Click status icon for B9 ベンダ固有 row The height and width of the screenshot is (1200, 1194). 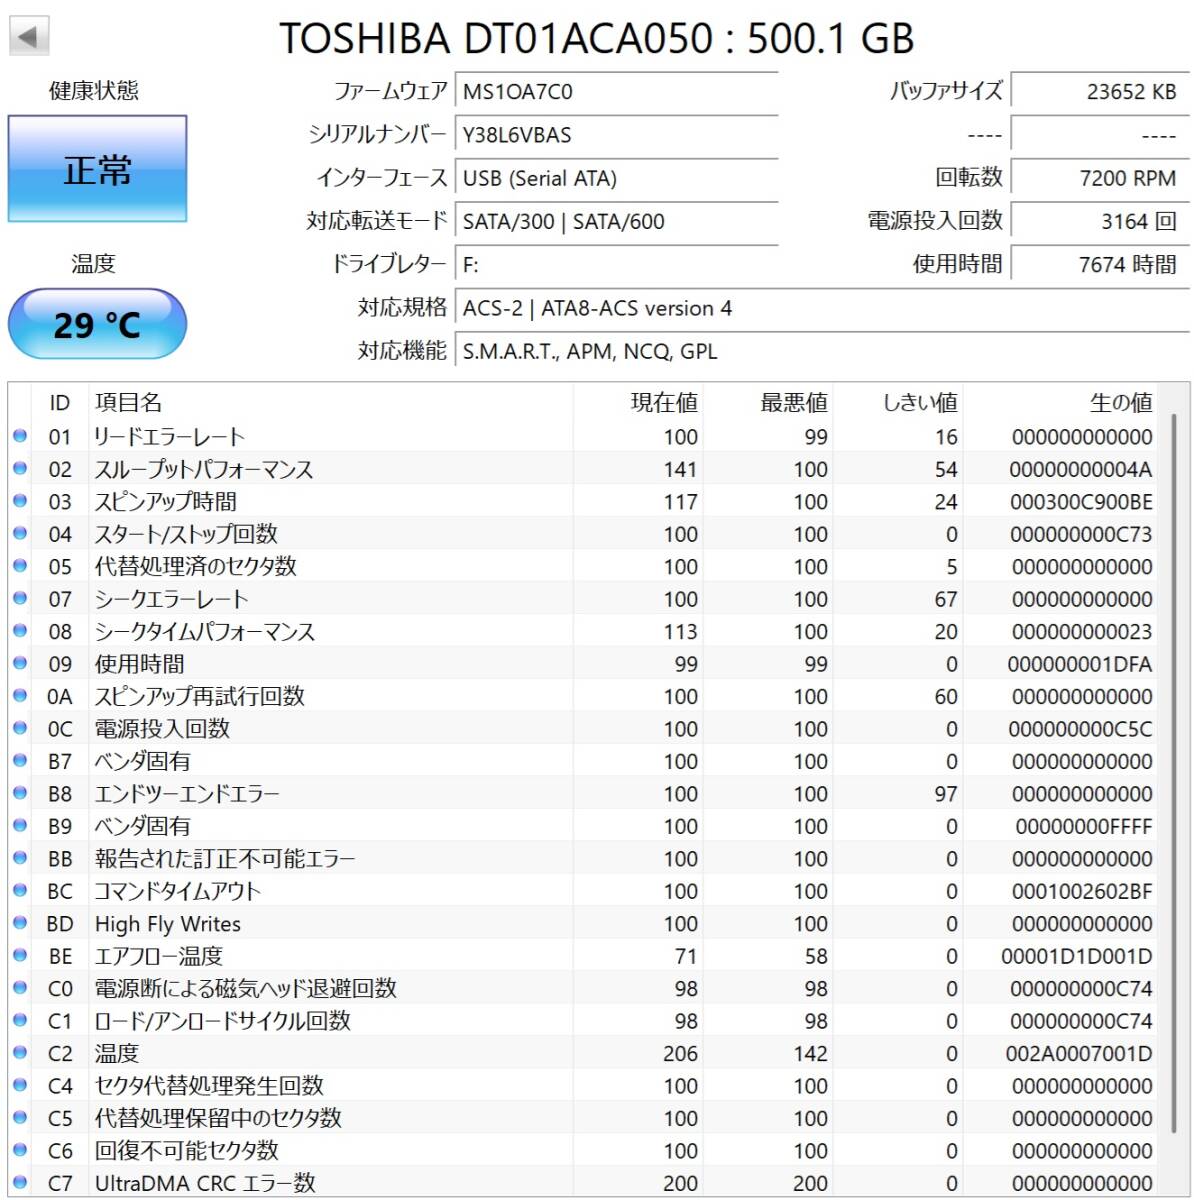tap(19, 826)
